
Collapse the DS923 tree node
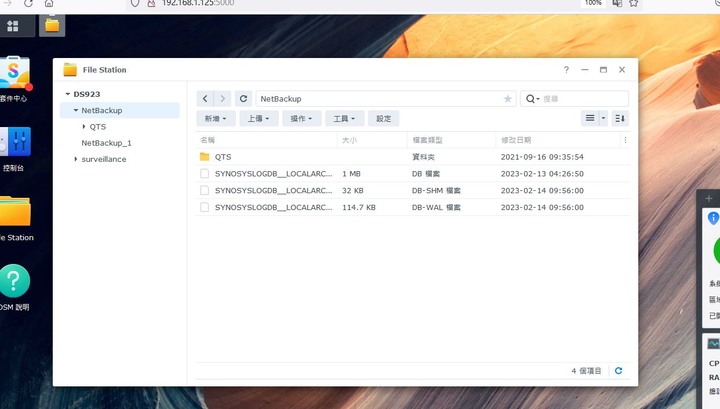point(68,94)
